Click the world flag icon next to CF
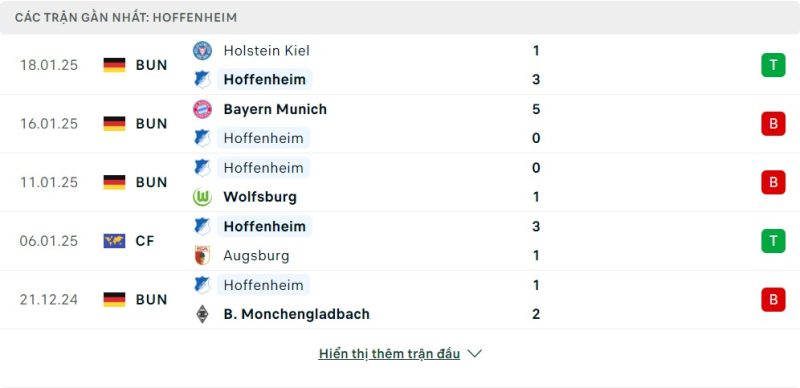Image resolution: width=800 pixels, height=388 pixels. 114,241
